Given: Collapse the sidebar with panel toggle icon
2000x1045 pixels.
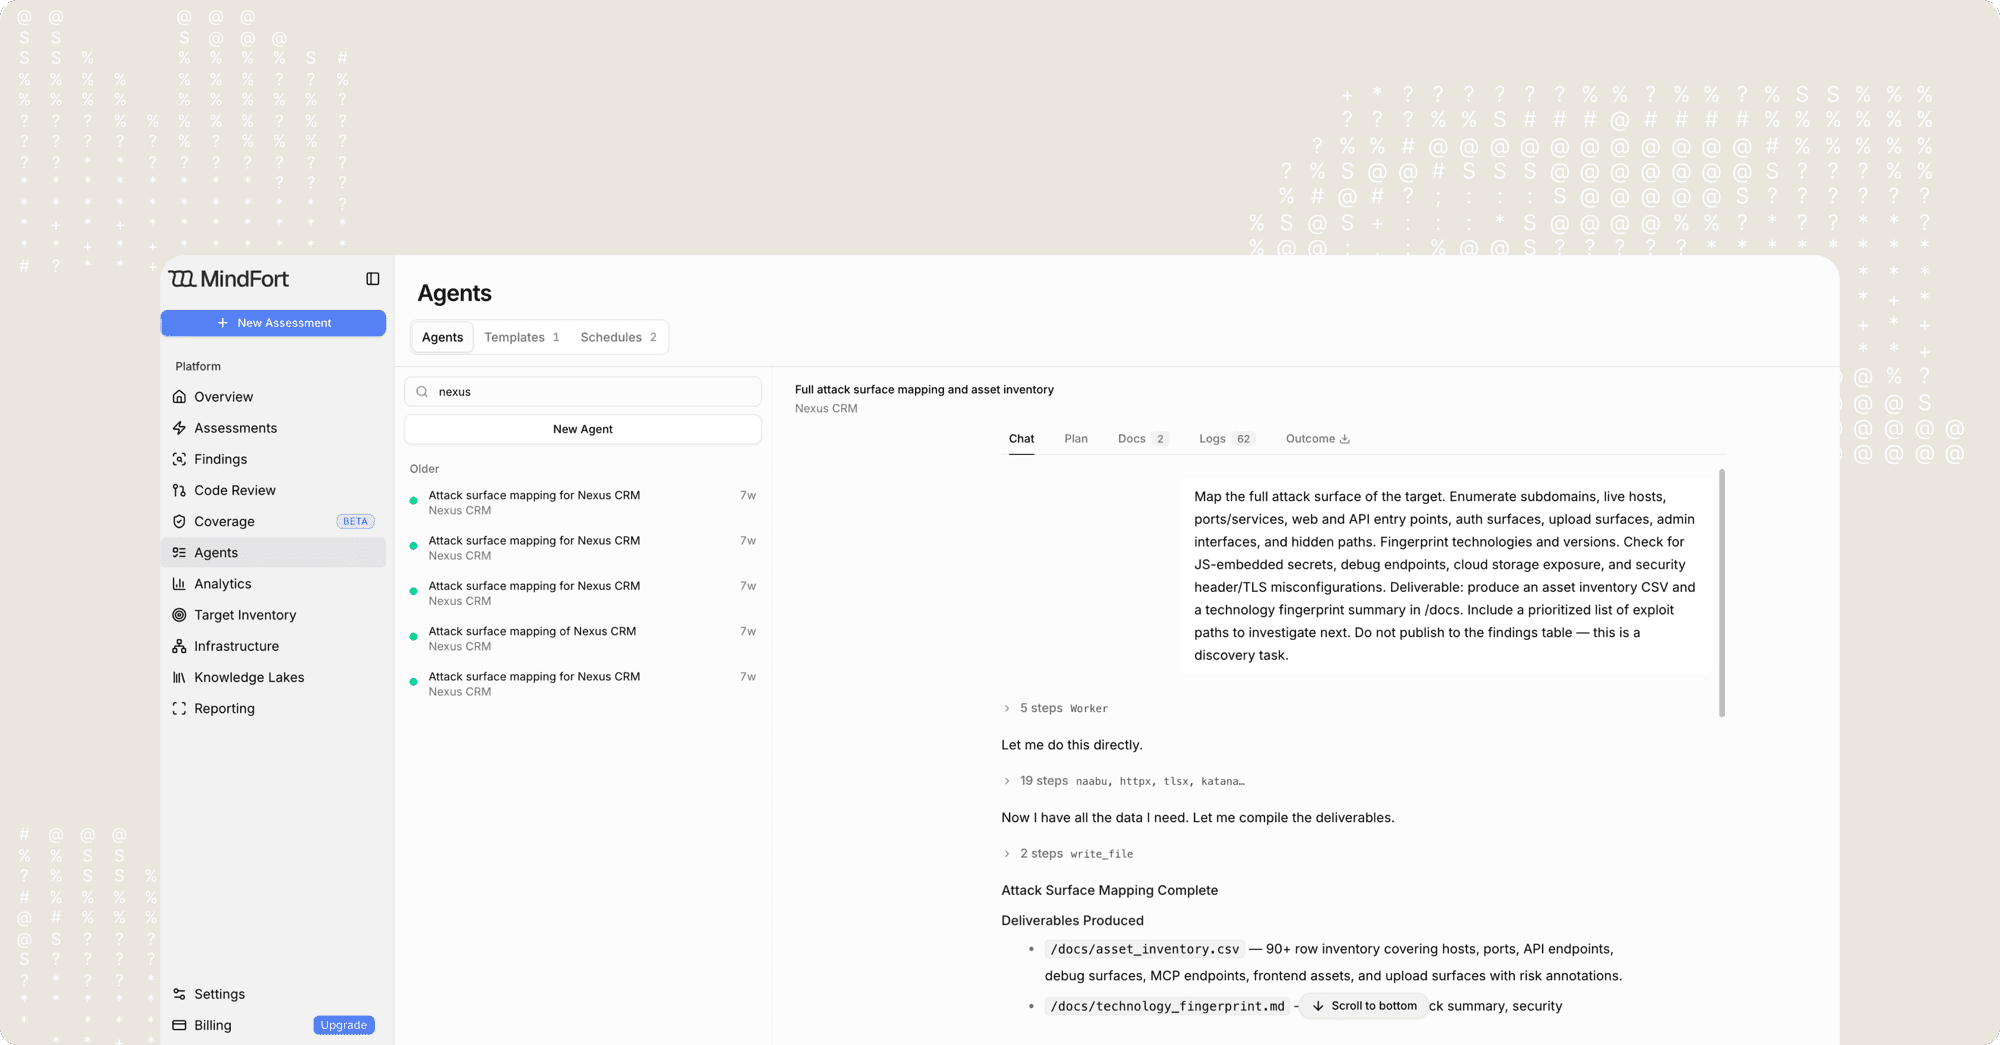Looking at the screenshot, I should (x=373, y=279).
